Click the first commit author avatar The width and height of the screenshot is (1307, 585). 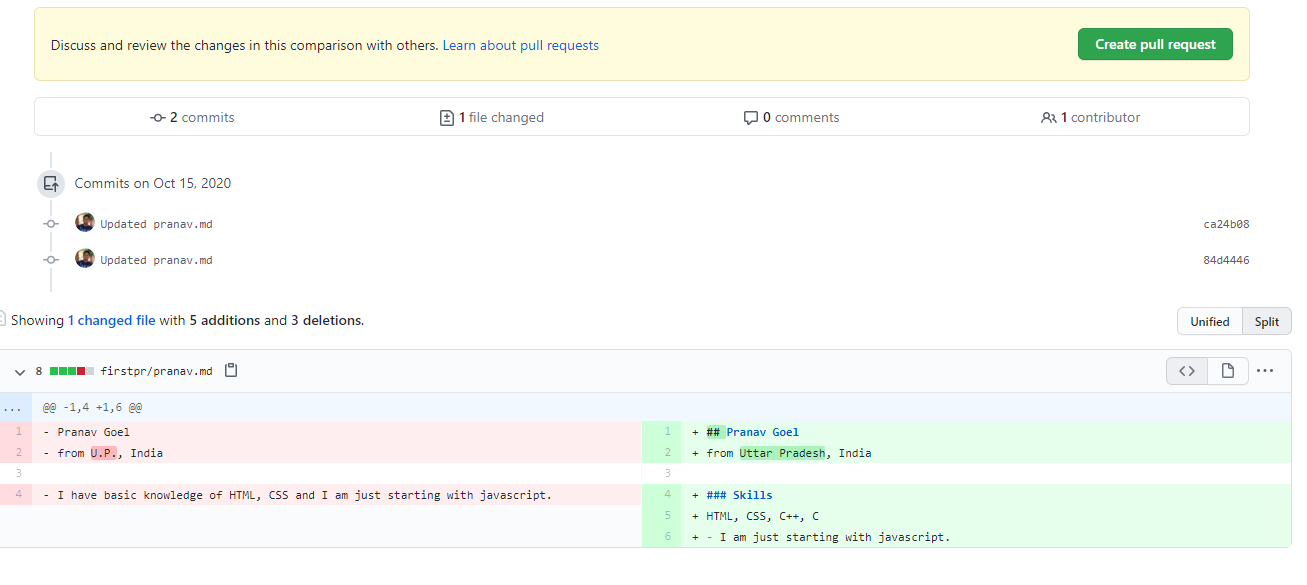coord(85,223)
